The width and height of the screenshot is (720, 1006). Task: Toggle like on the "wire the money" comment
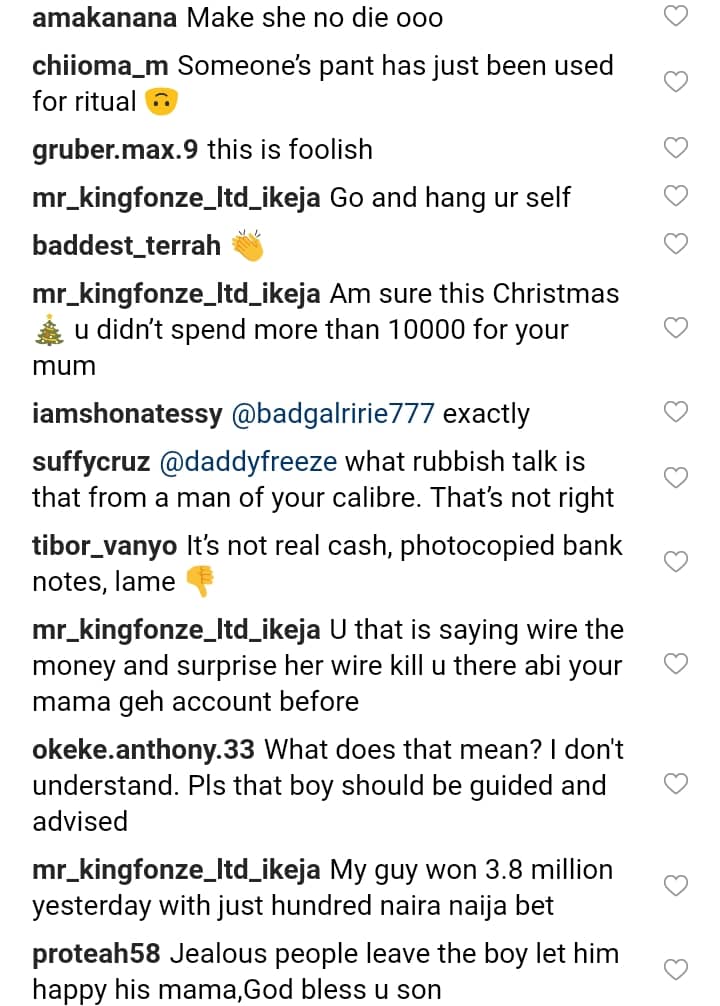pyautogui.click(x=677, y=664)
